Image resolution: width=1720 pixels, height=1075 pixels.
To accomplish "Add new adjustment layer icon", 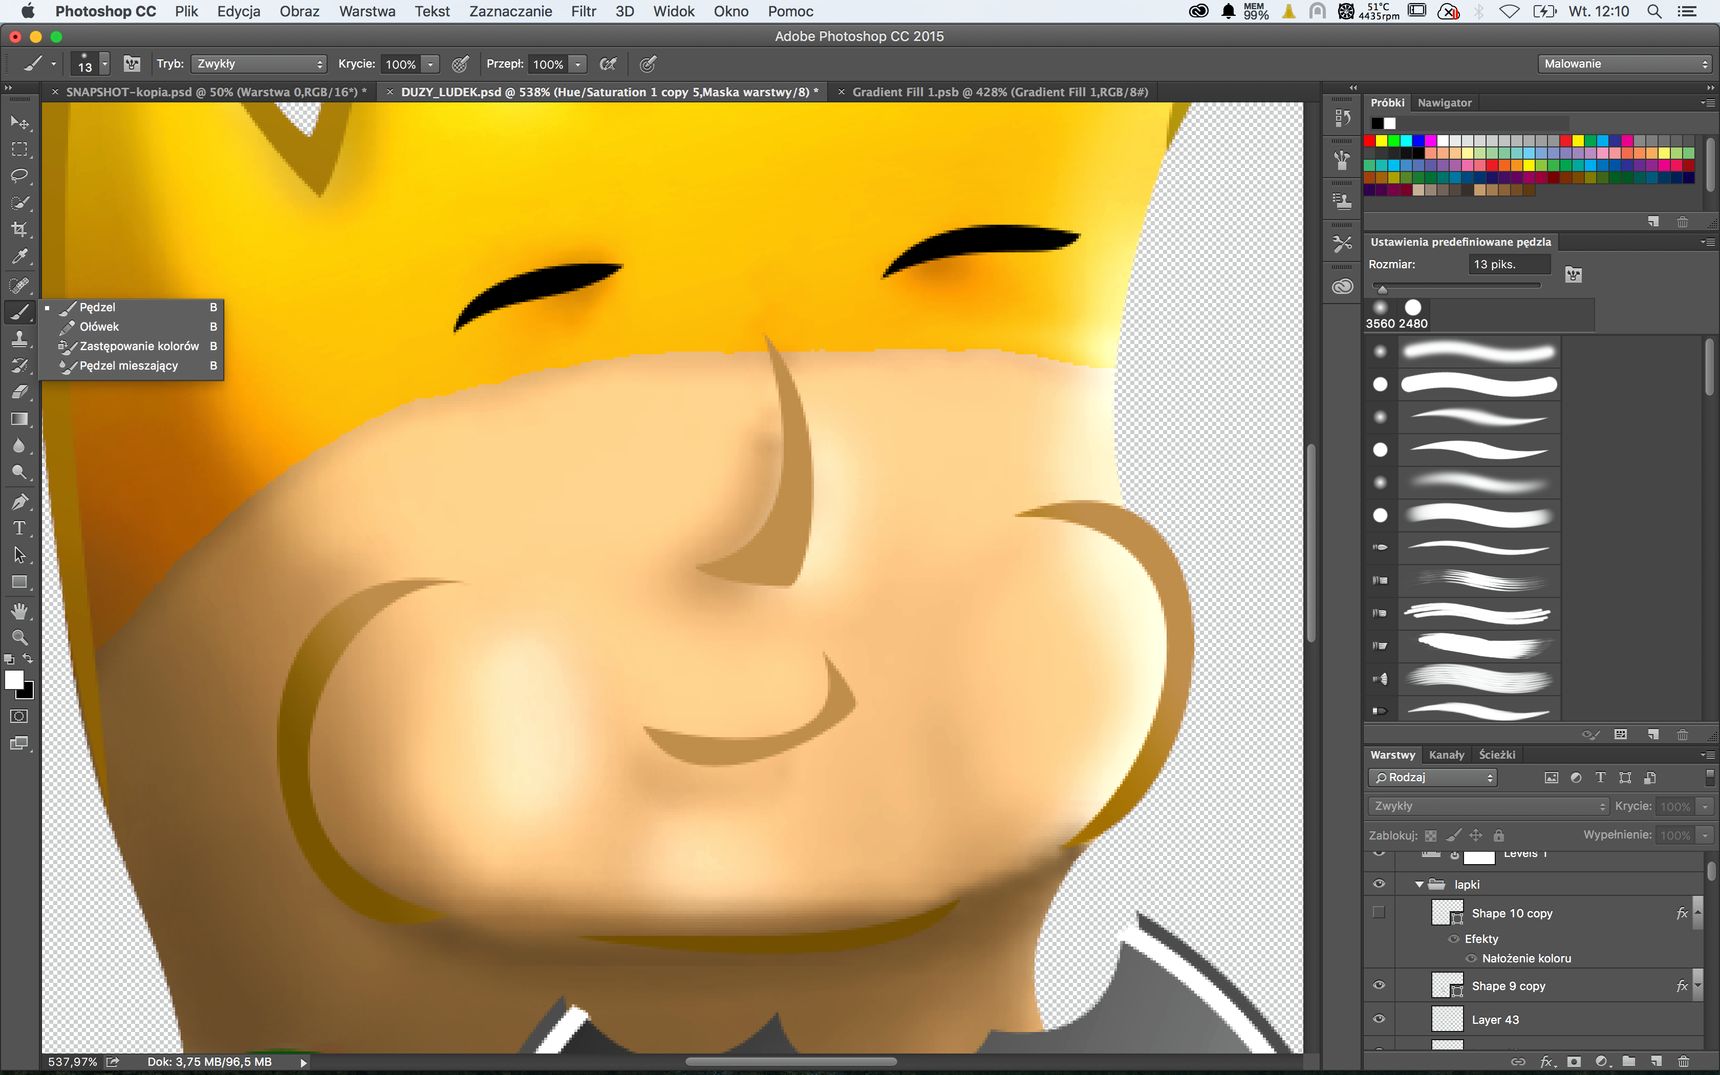I will [x=1601, y=1061].
